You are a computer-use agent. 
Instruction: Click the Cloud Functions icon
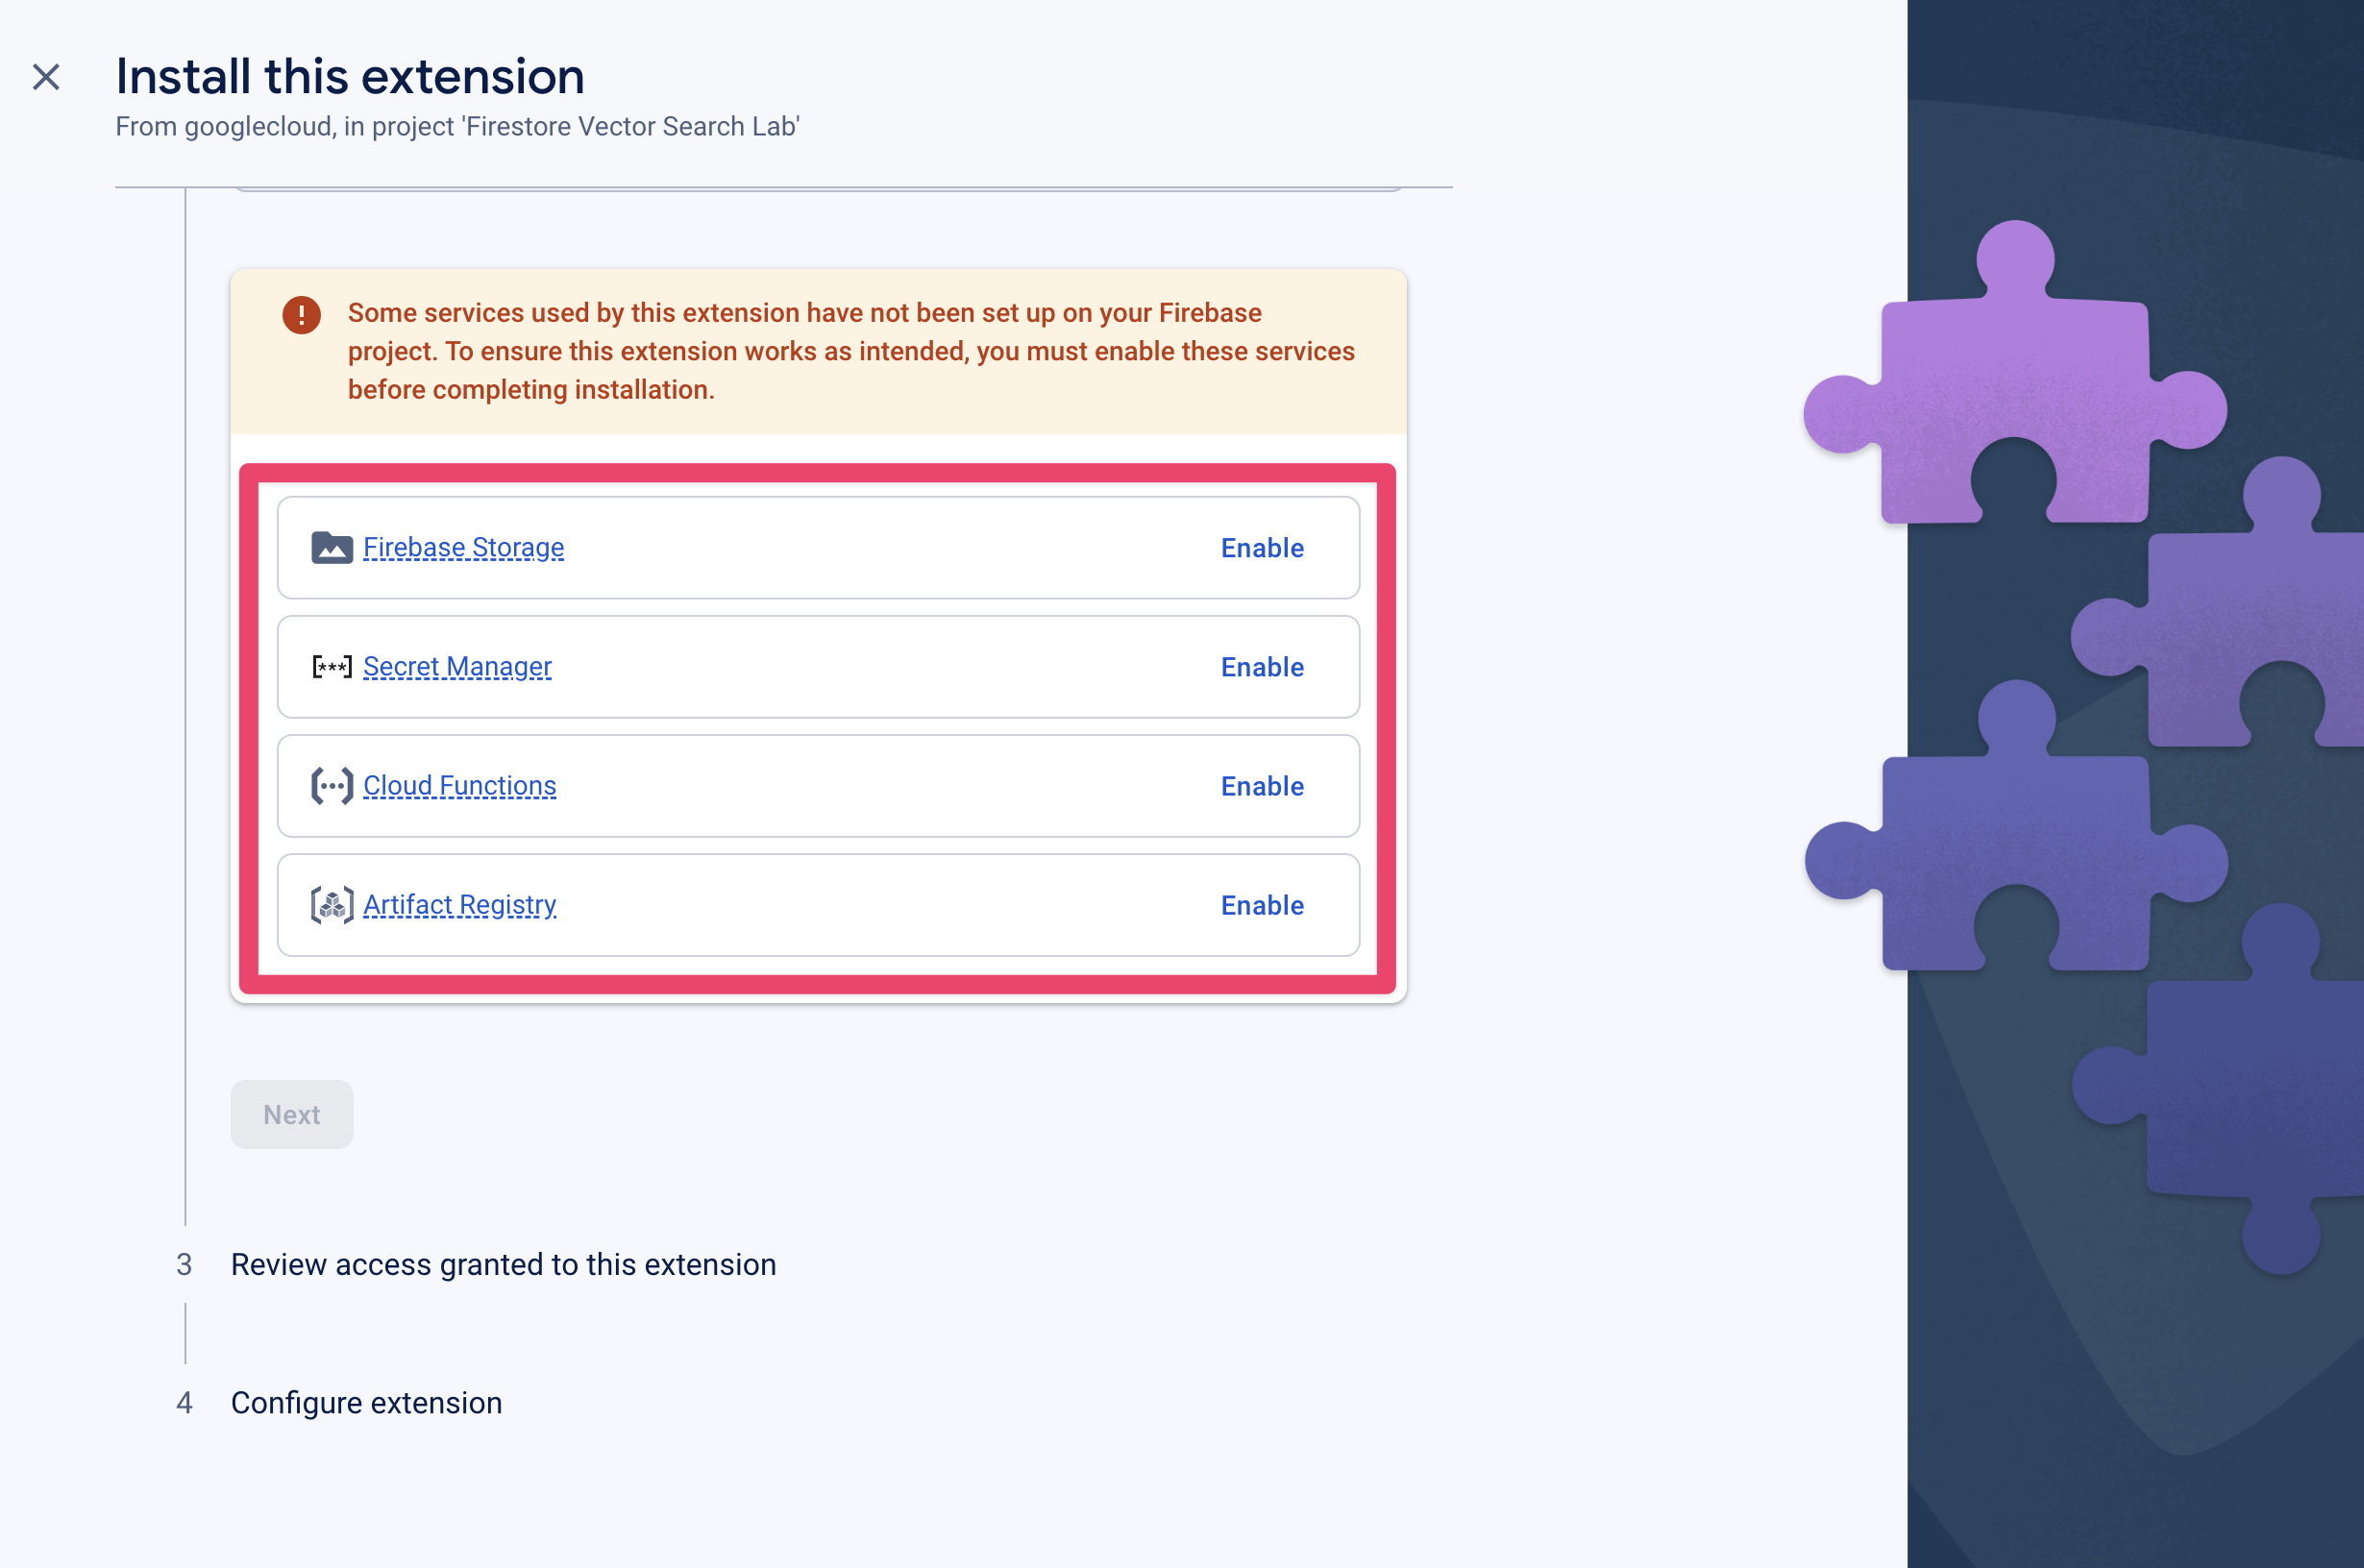point(331,786)
